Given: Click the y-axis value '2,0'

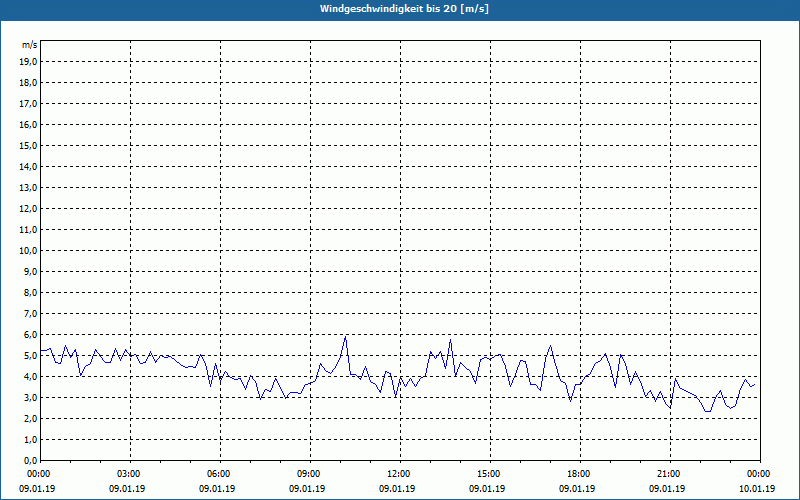Looking at the screenshot, I should pyautogui.click(x=30, y=418).
